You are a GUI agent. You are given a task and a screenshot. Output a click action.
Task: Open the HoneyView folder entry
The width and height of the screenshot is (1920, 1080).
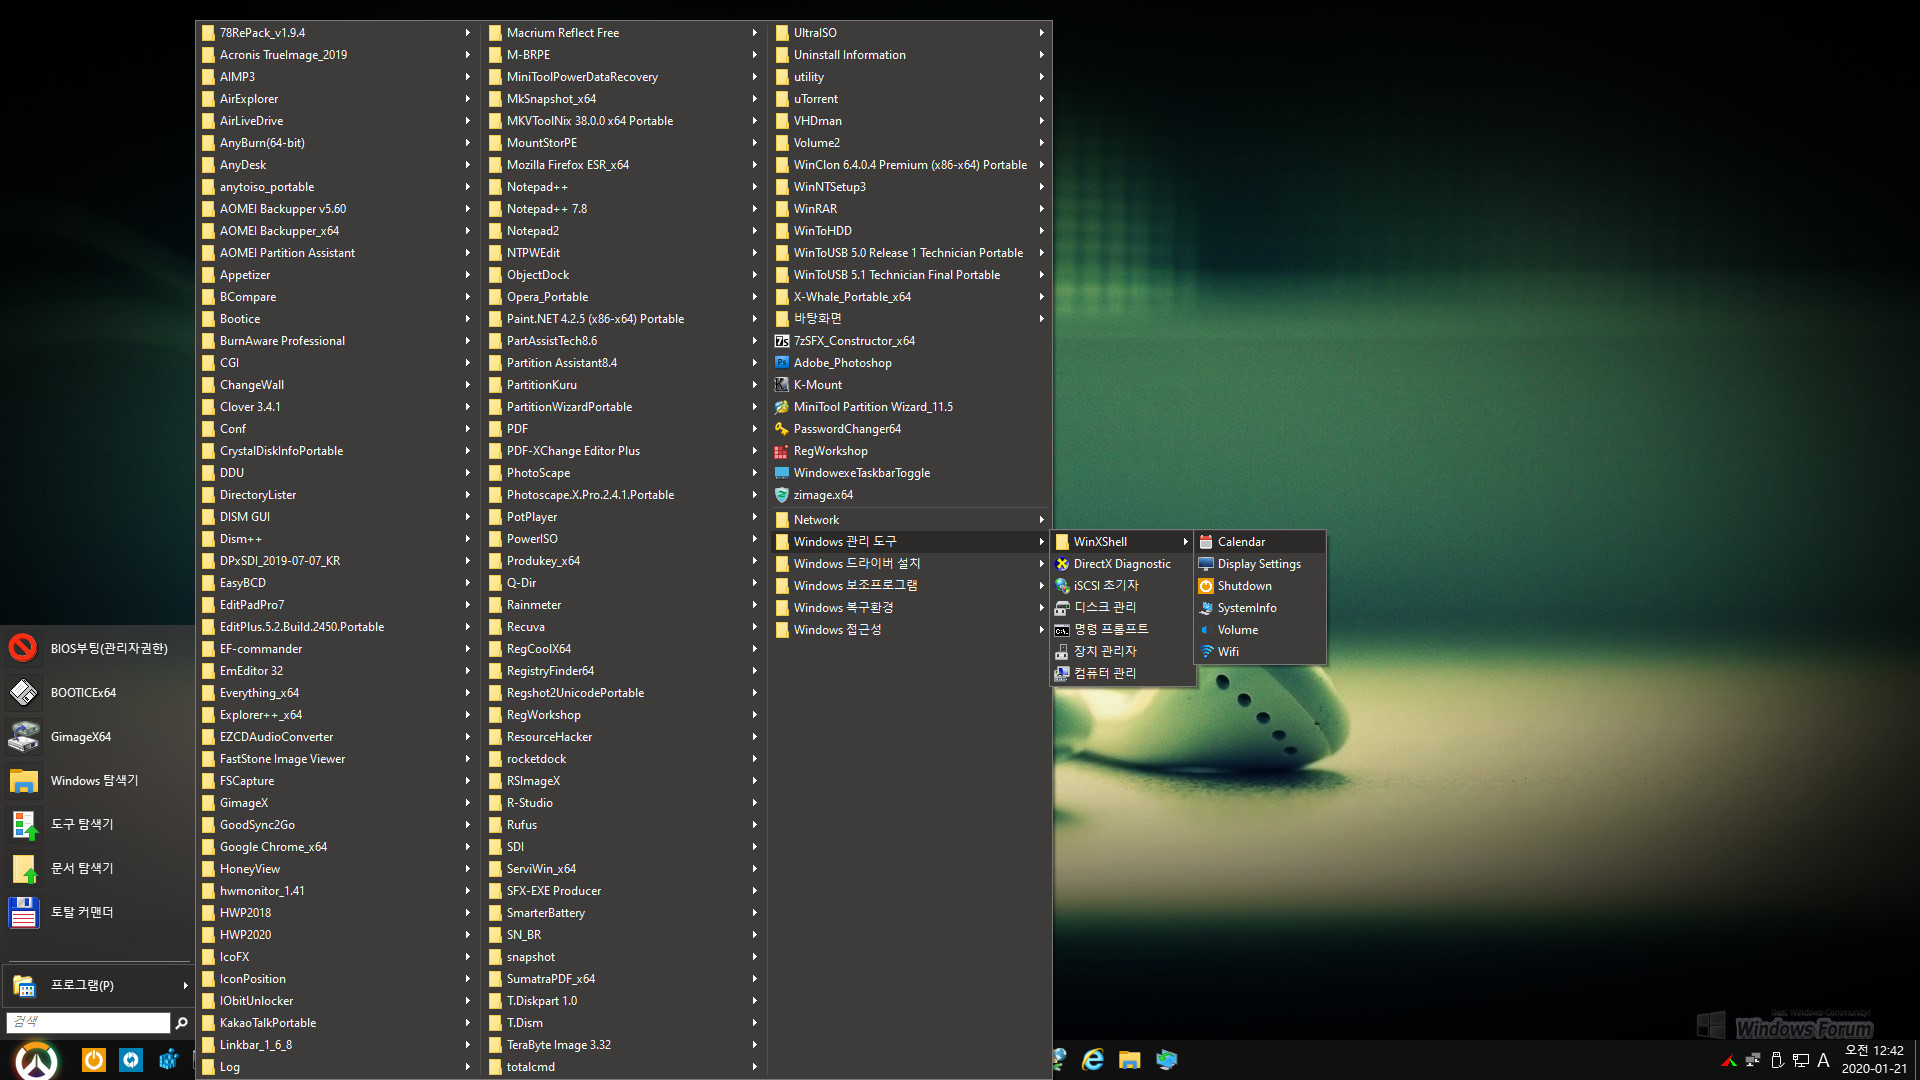point(336,869)
